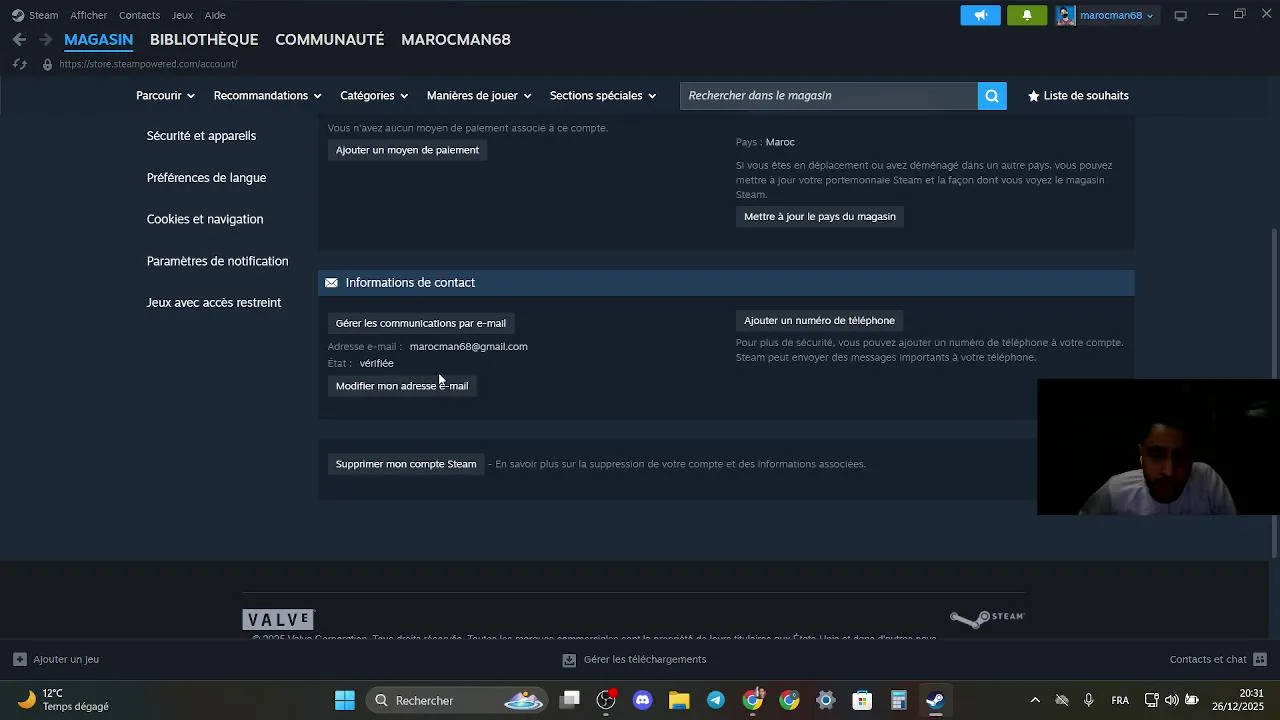Open the Contacts menu
1280x720 pixels.
click(x=139, y=15)
